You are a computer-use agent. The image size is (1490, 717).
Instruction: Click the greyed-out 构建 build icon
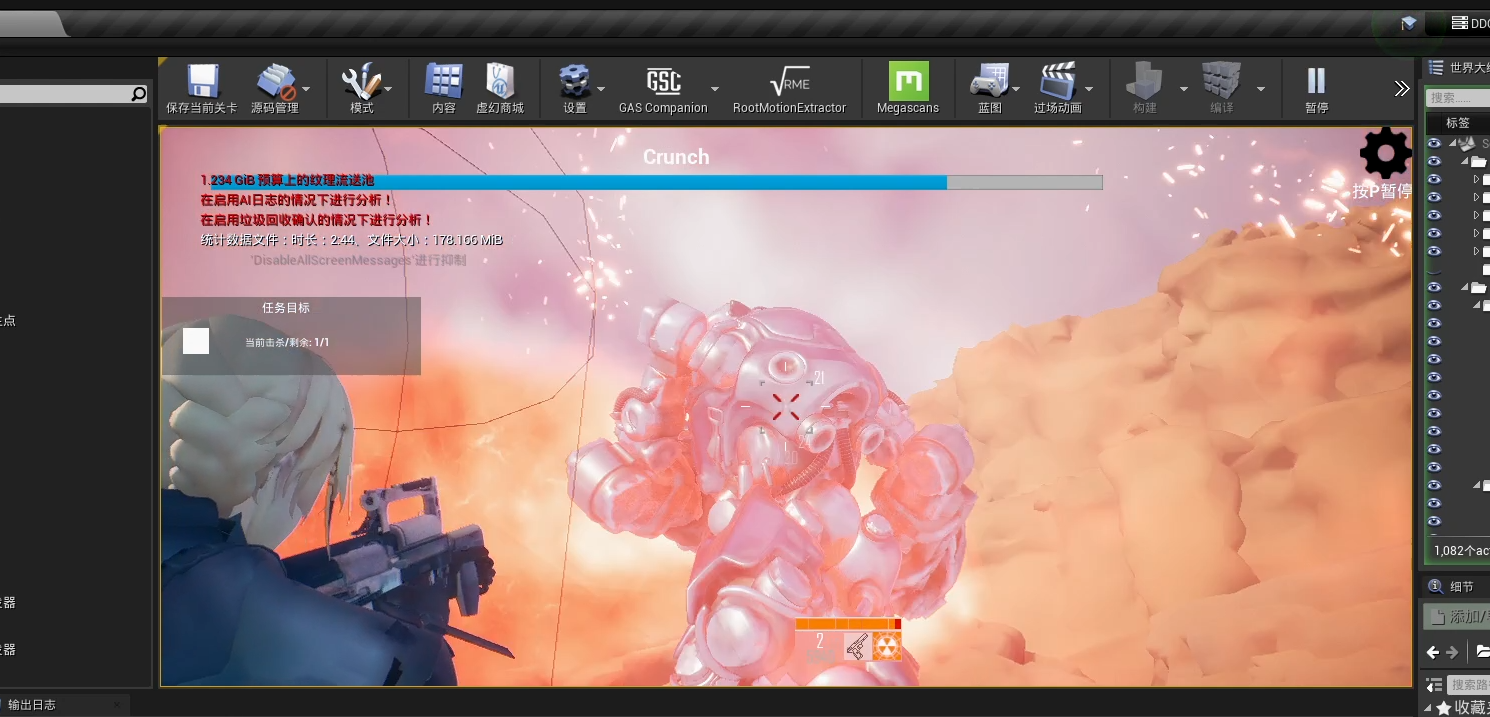[1145, 81]
